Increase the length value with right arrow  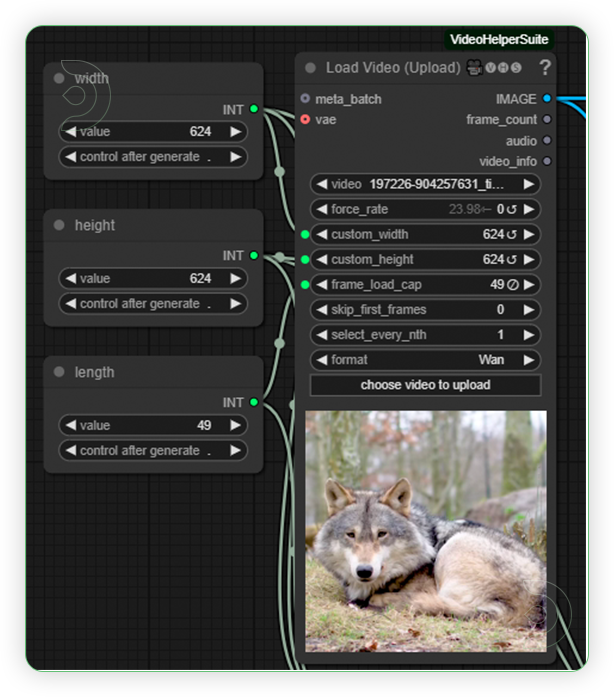236,425
